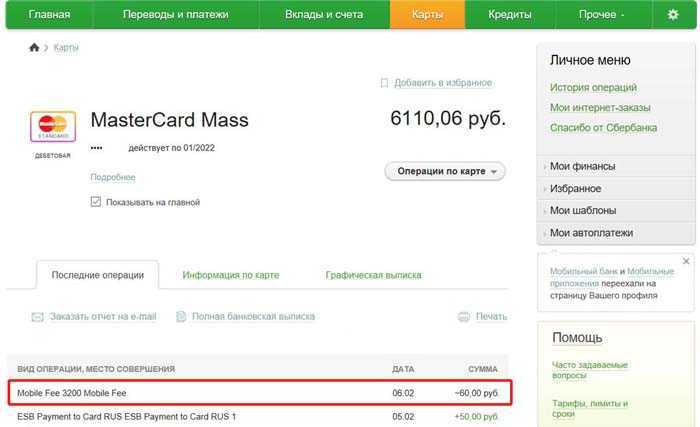Image resolution: width=700 pixels, height=427 pixels.
Task: Click the date 05.02 cell
Action: (403, 417)
